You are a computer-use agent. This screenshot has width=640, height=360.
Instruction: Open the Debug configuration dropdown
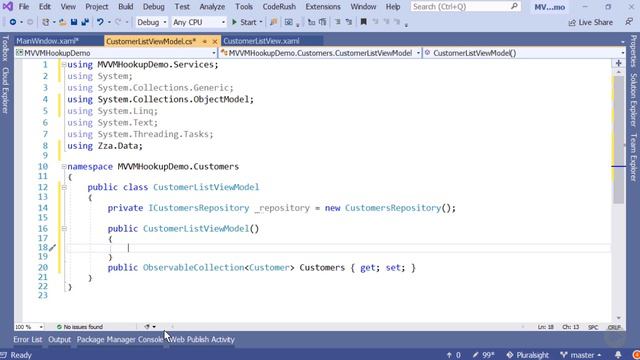(151, 22)
